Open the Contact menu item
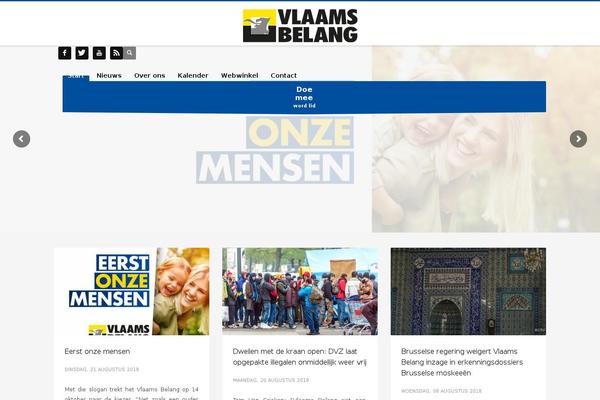The width and height of the screenshot is (600, 400). (x=284, y=75)
